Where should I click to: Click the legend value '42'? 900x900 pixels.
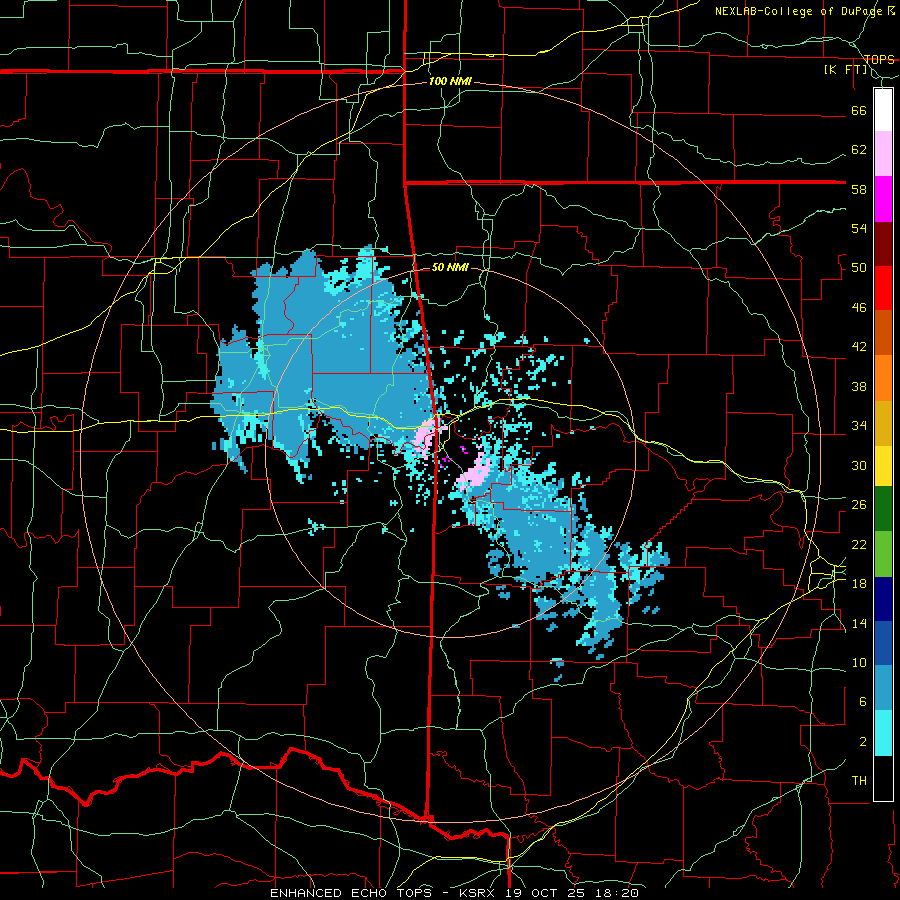click(x=859, y=347)
